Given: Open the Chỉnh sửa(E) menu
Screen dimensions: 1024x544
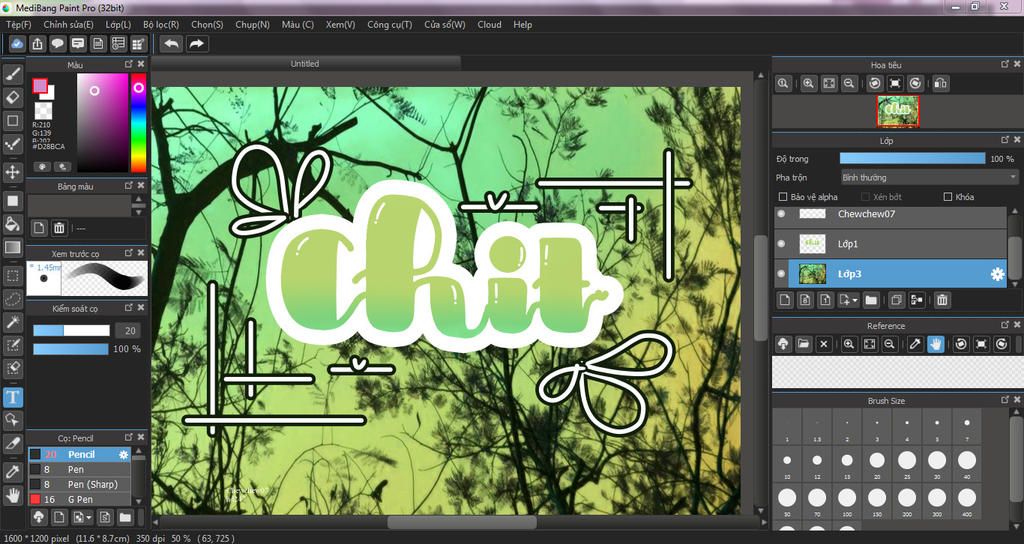Looking at the screenshot, I should [x=69, y=24].
